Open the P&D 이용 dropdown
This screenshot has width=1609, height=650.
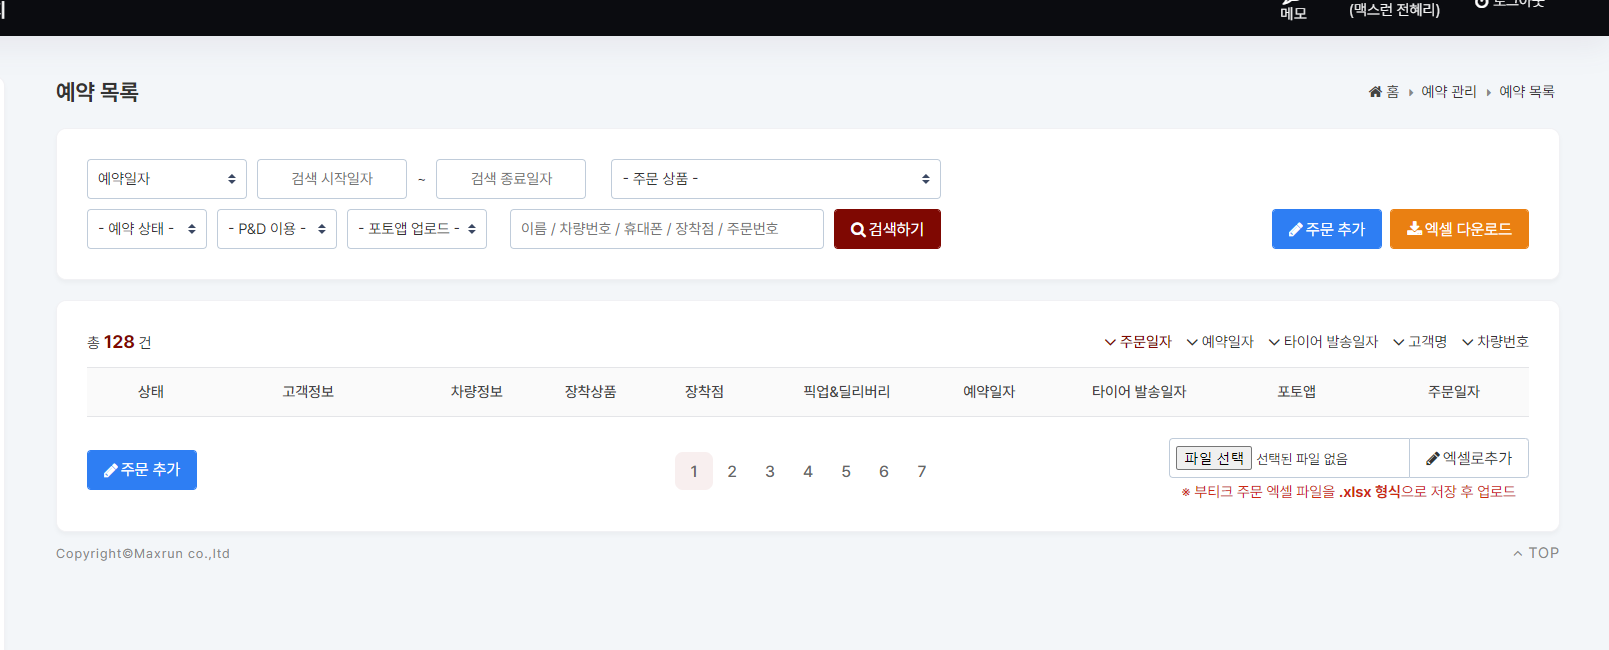277,229
